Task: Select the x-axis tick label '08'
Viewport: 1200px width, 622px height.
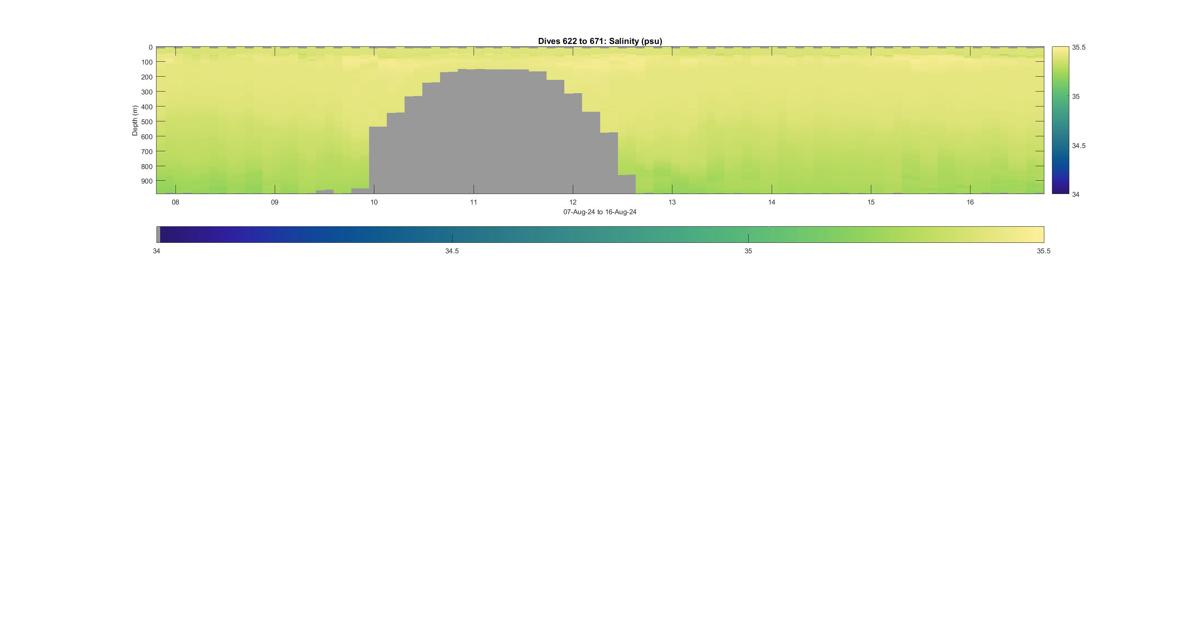Action: [176, 202]
